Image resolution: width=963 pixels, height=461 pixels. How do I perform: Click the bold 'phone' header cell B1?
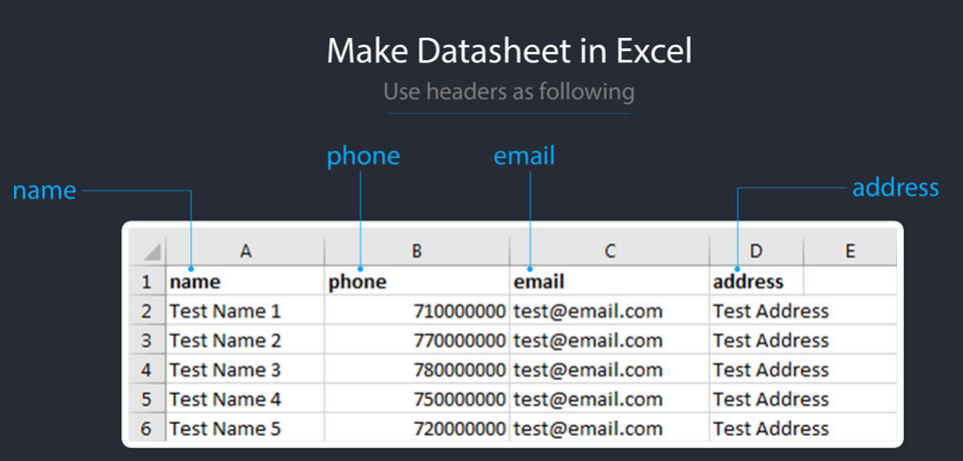pyautogui.click(x=417, y=281)
